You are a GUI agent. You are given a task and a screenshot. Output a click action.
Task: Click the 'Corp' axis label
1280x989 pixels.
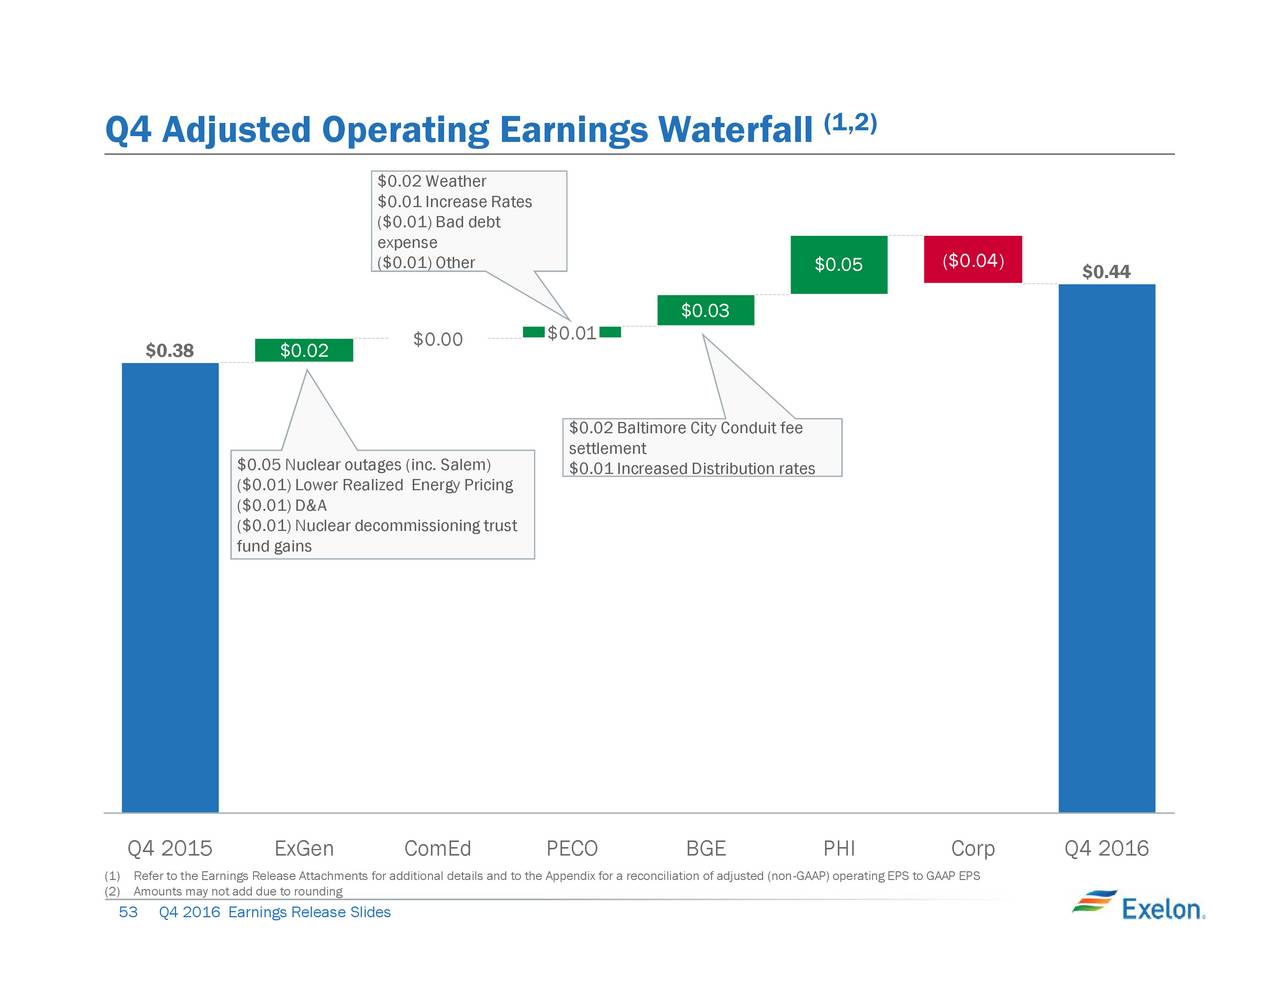973,849
